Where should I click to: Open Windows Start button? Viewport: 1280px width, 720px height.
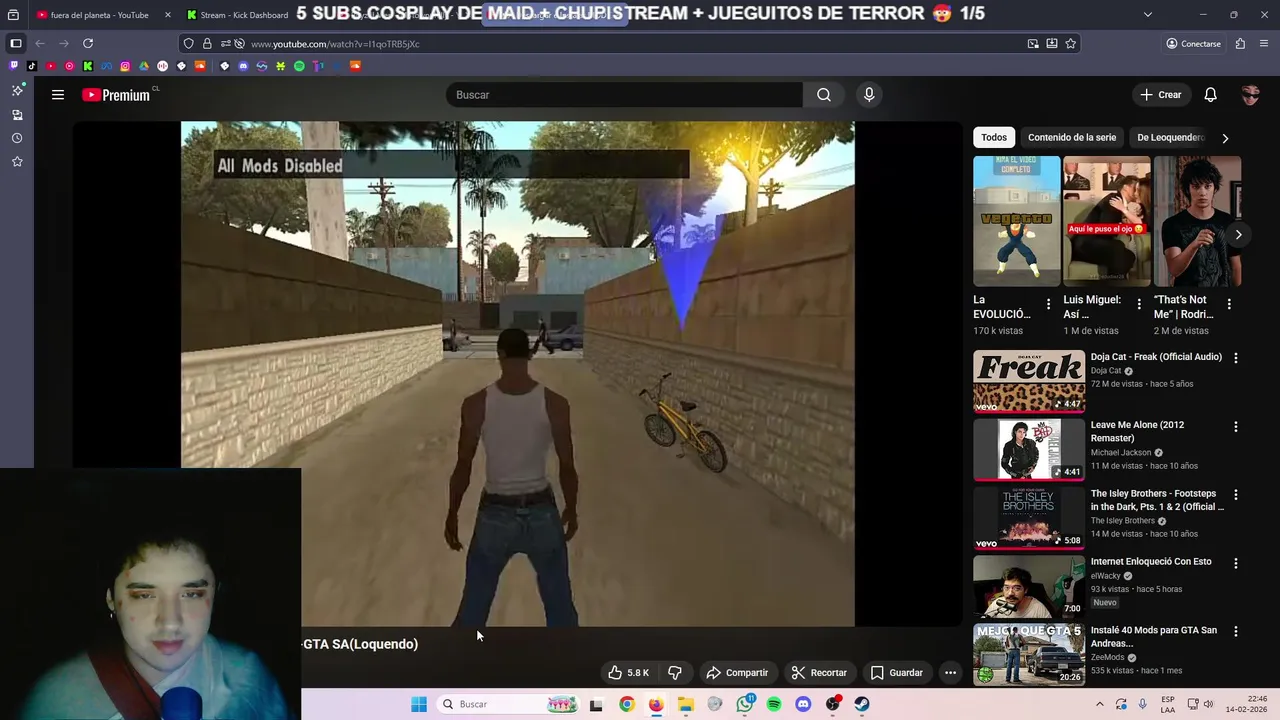[x=419, y=704]
